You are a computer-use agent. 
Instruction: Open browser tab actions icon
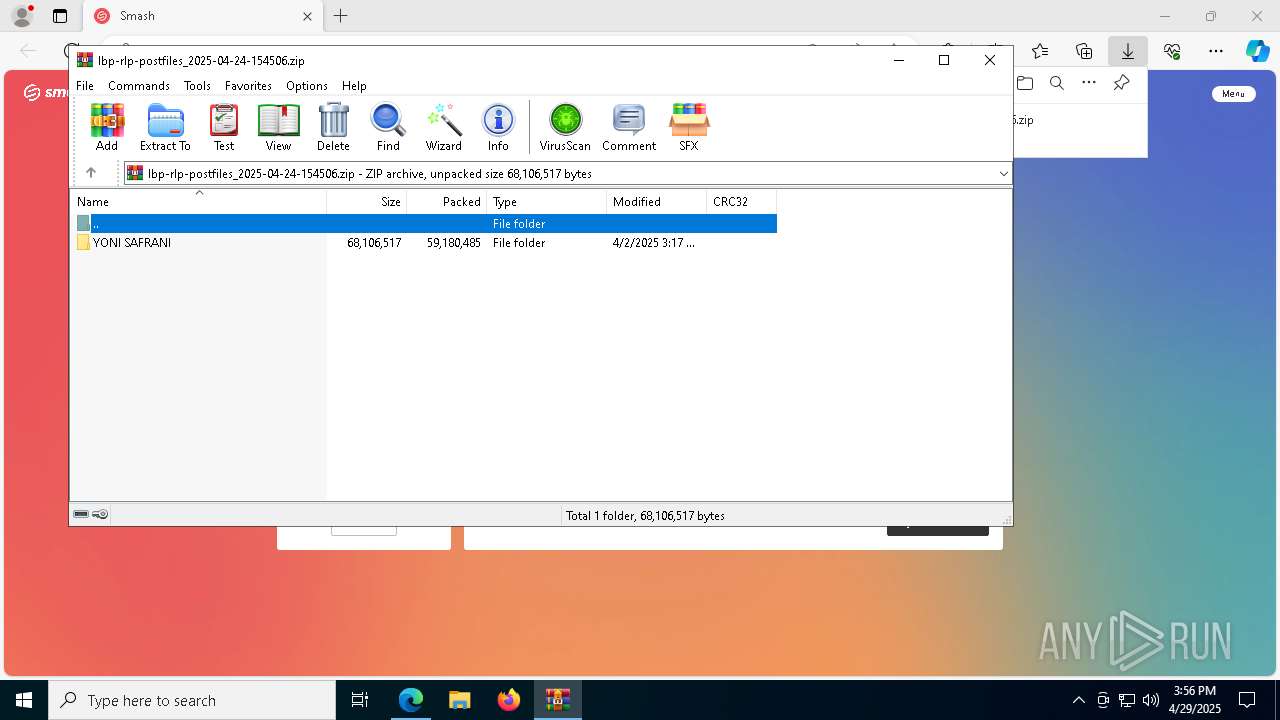pos(60,16)
